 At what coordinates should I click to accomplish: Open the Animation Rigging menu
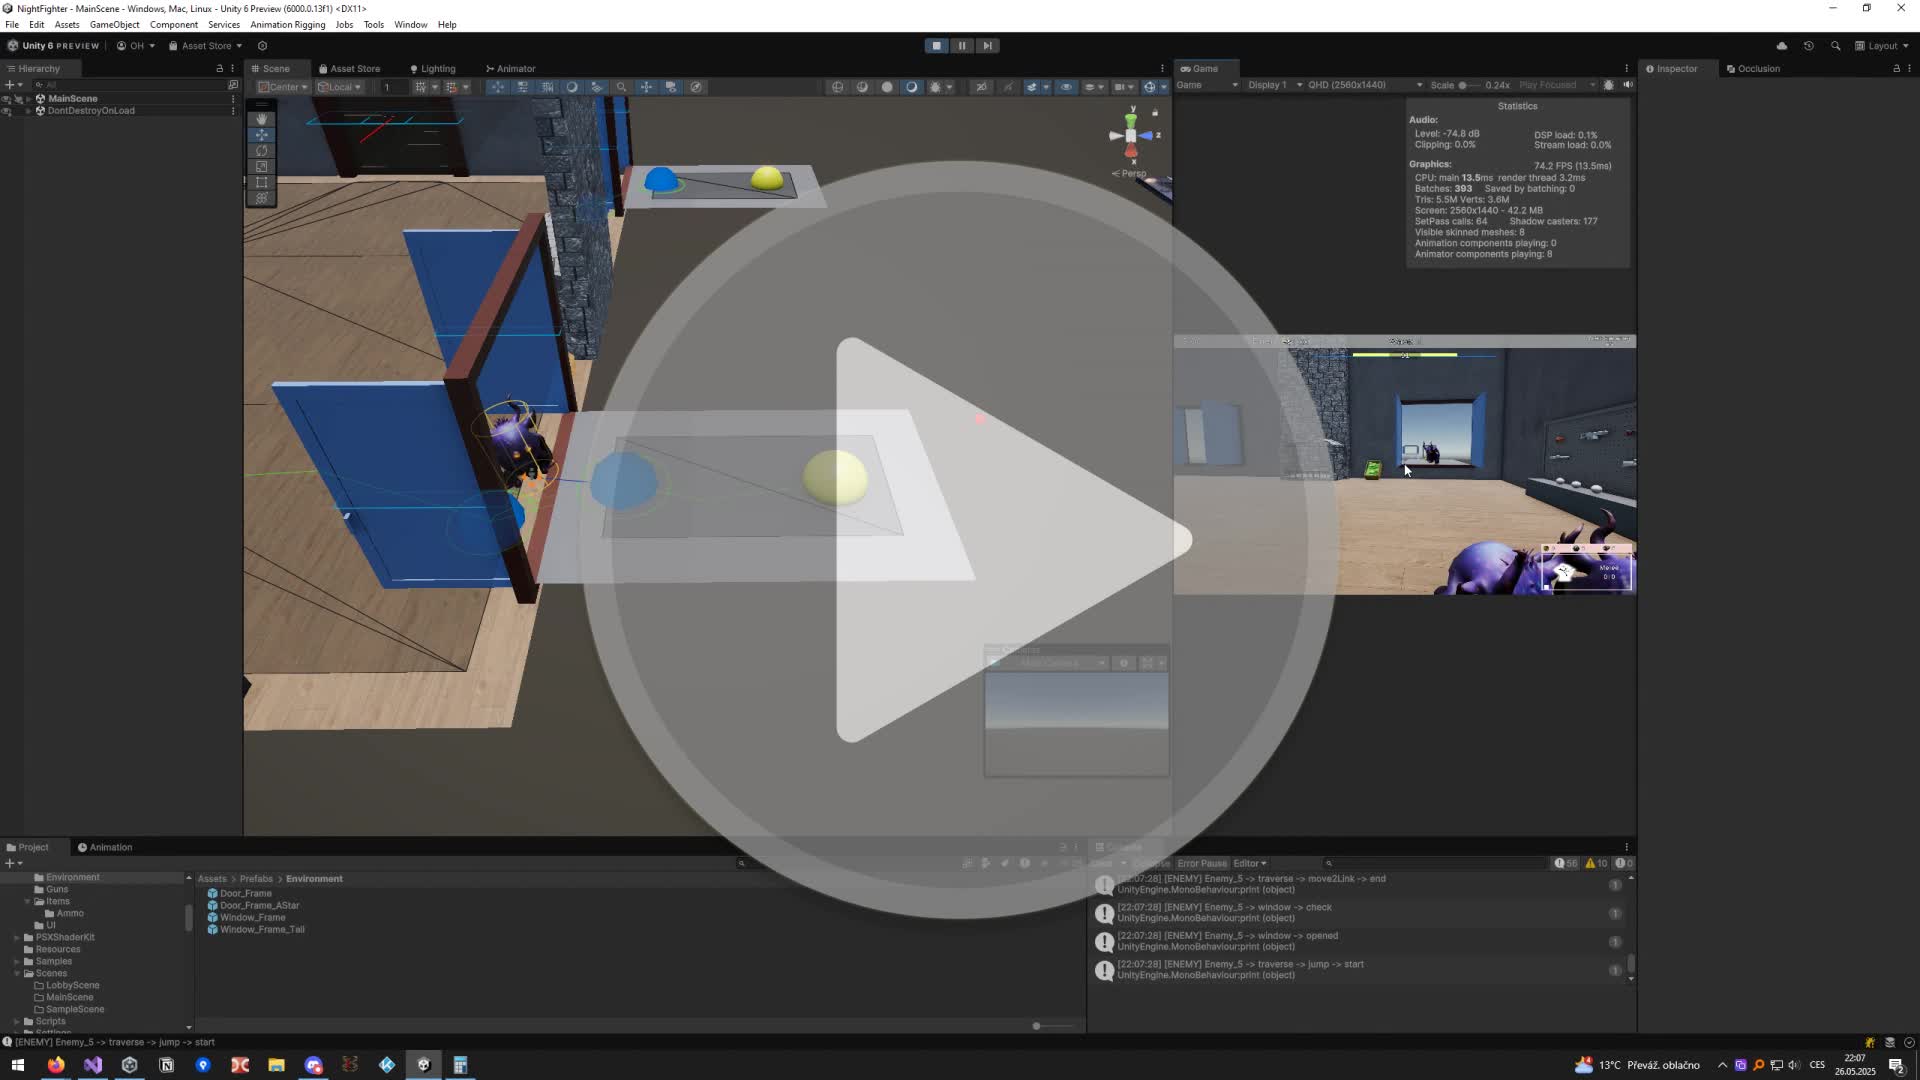point(287,25)
